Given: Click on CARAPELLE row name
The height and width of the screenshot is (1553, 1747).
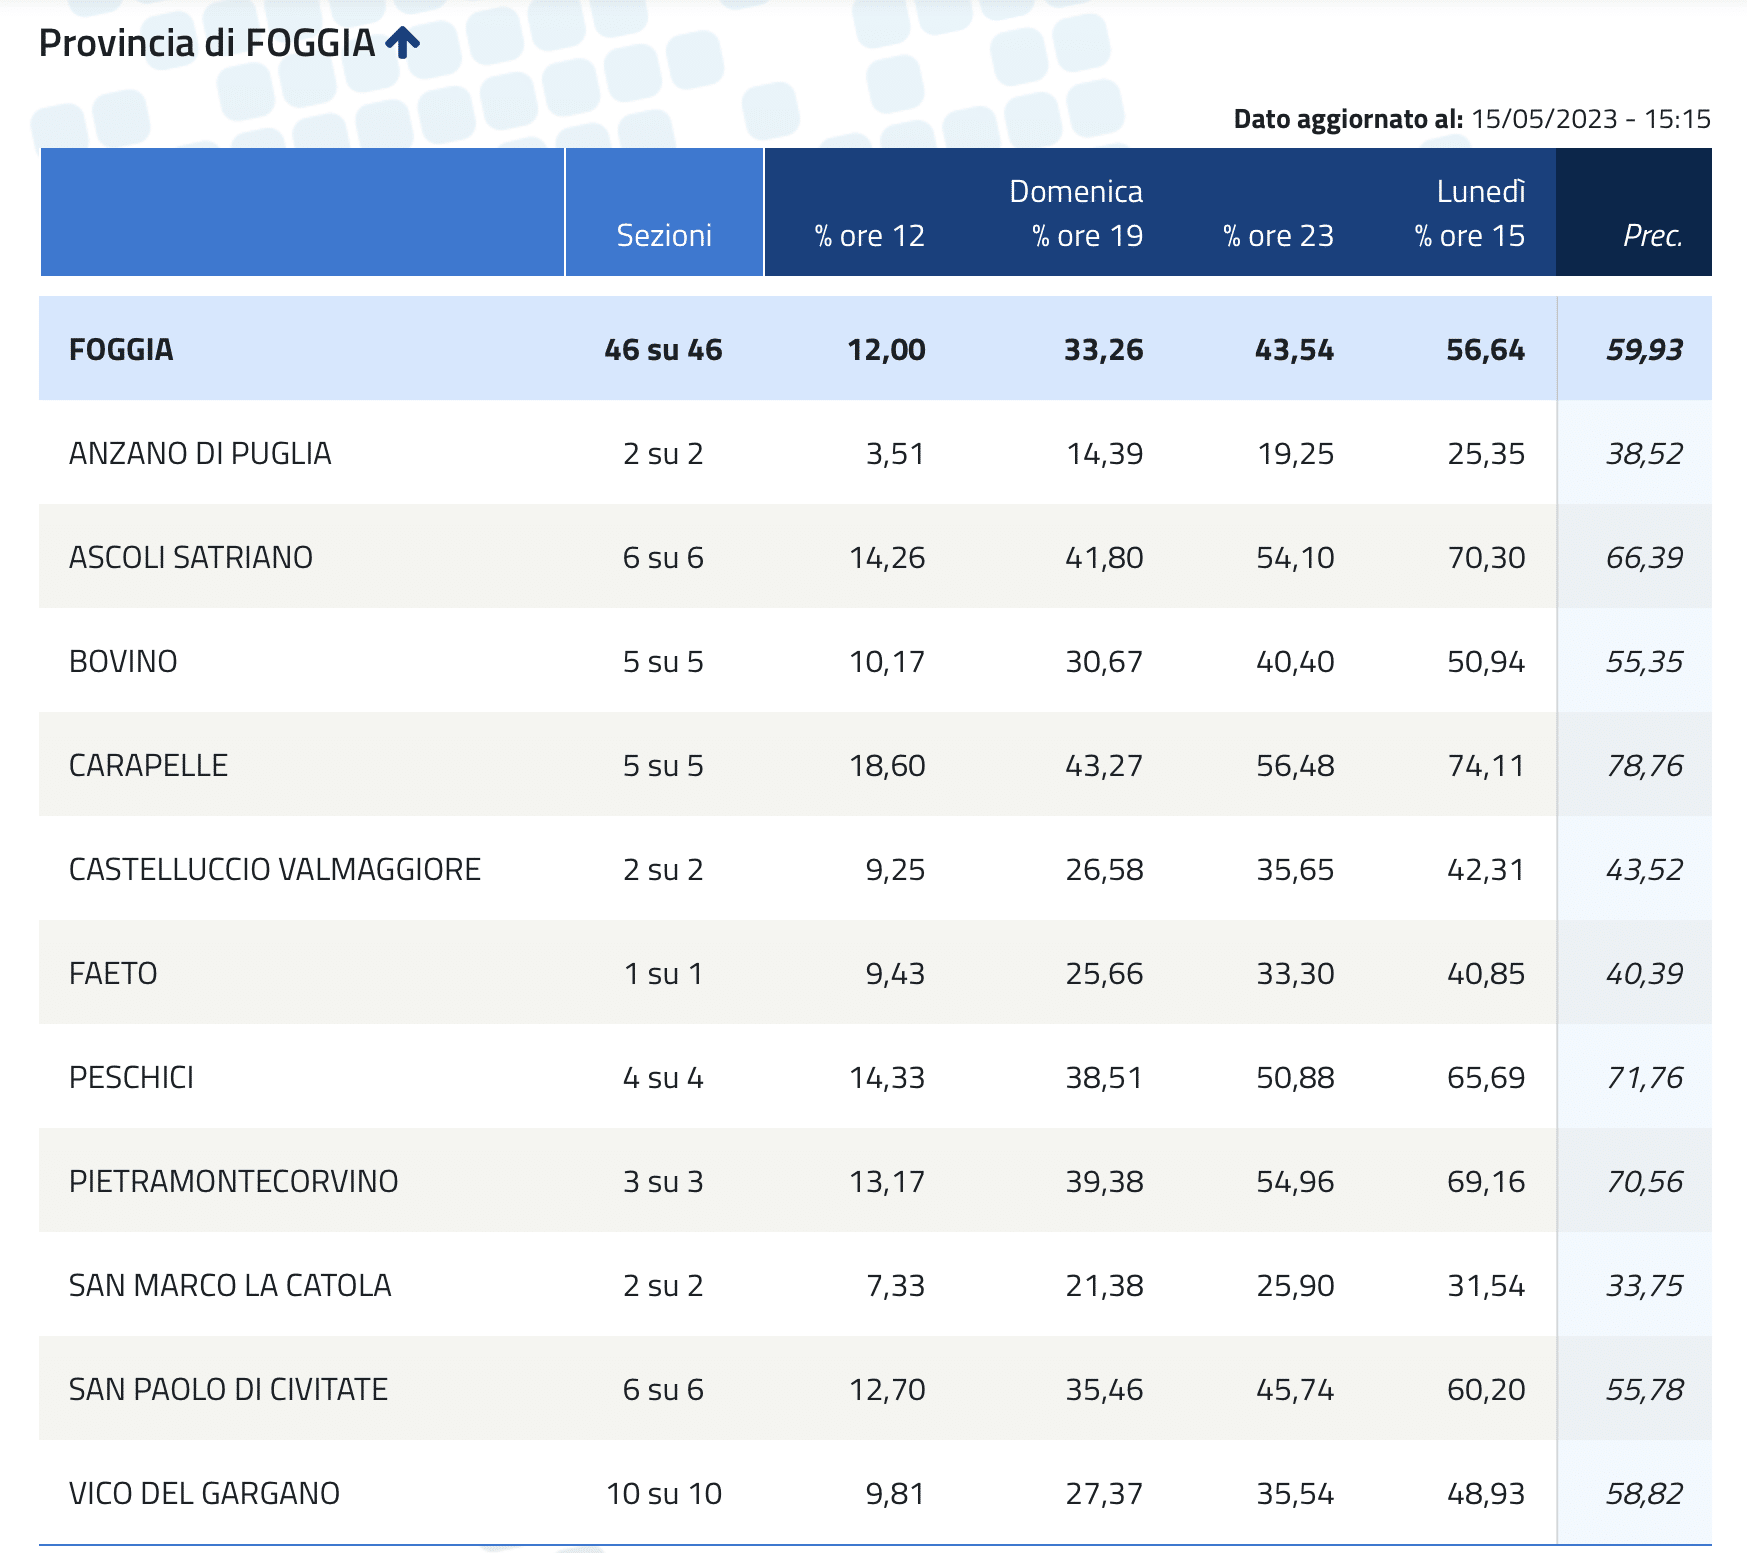Looking at the screenshot, I should pyautogui.click(x=148, y=765).
